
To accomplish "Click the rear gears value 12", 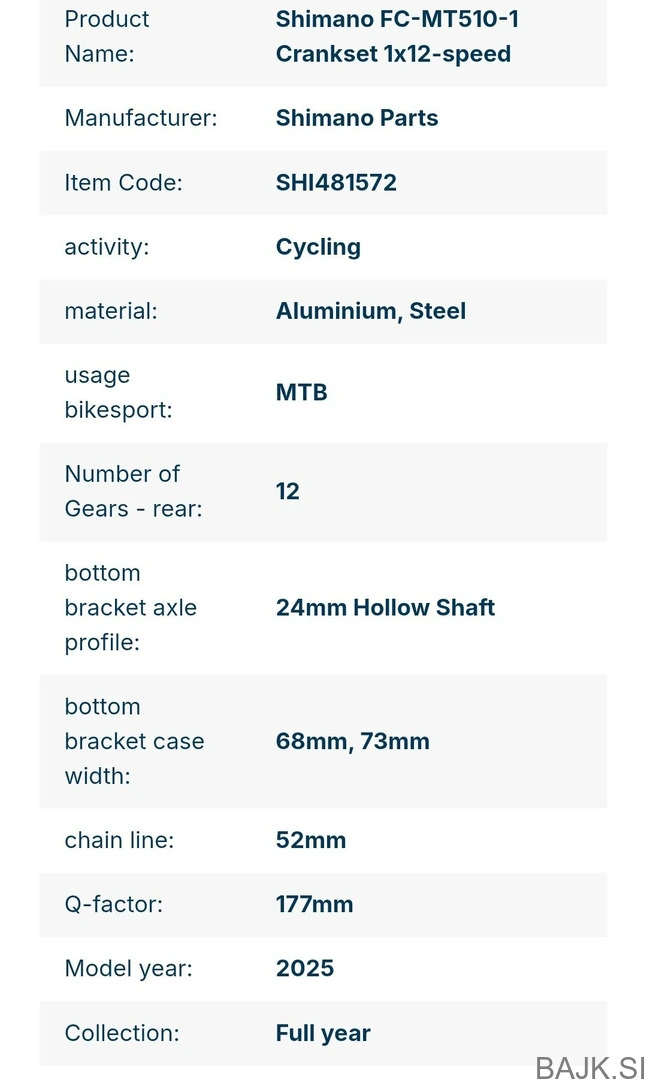I will point(288,491).
